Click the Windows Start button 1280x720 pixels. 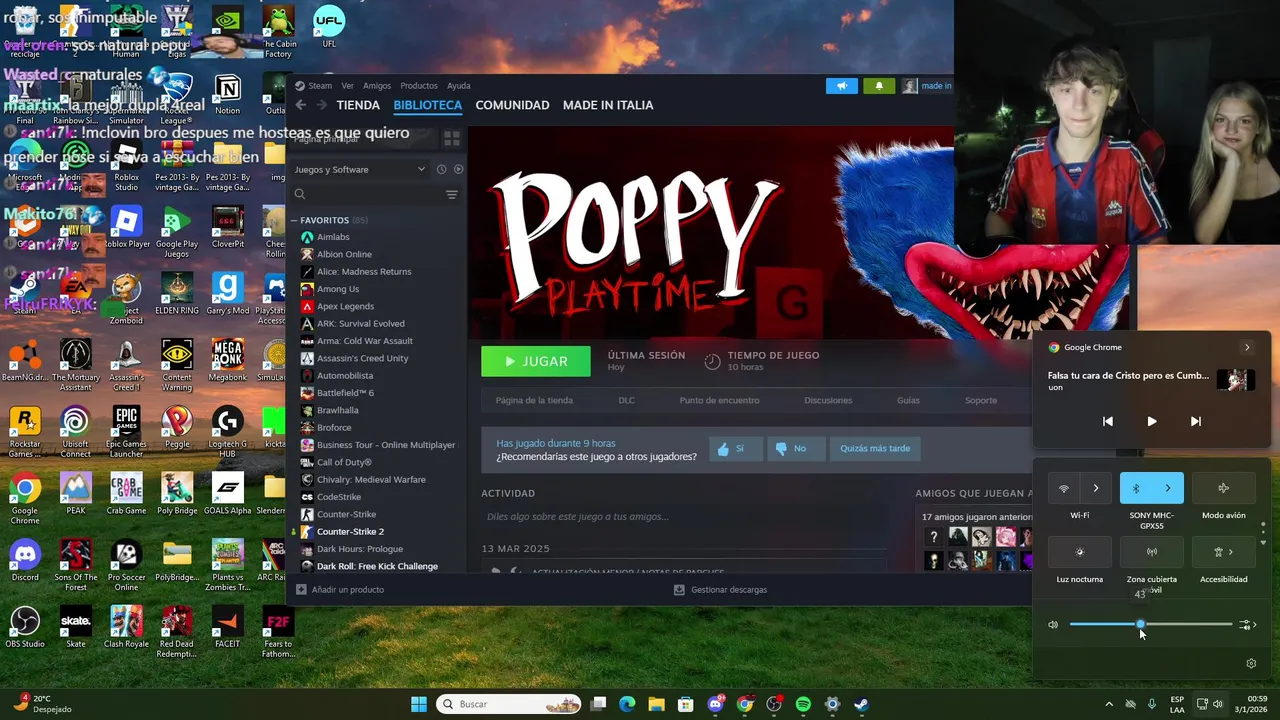coord(419,704)
